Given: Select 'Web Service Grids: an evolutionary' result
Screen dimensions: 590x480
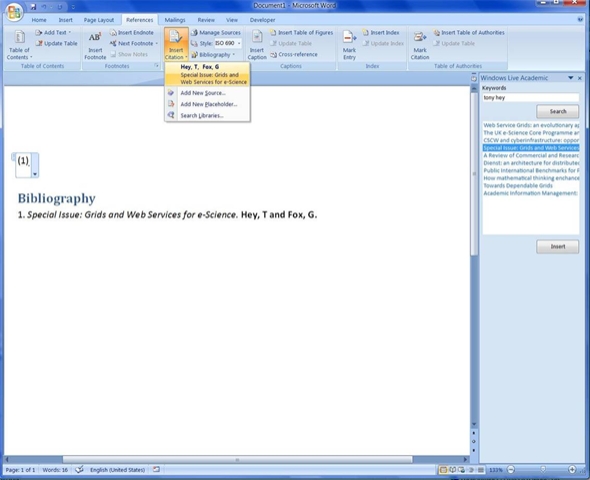Looking at the screenshot, I should [x=531, y=125].
